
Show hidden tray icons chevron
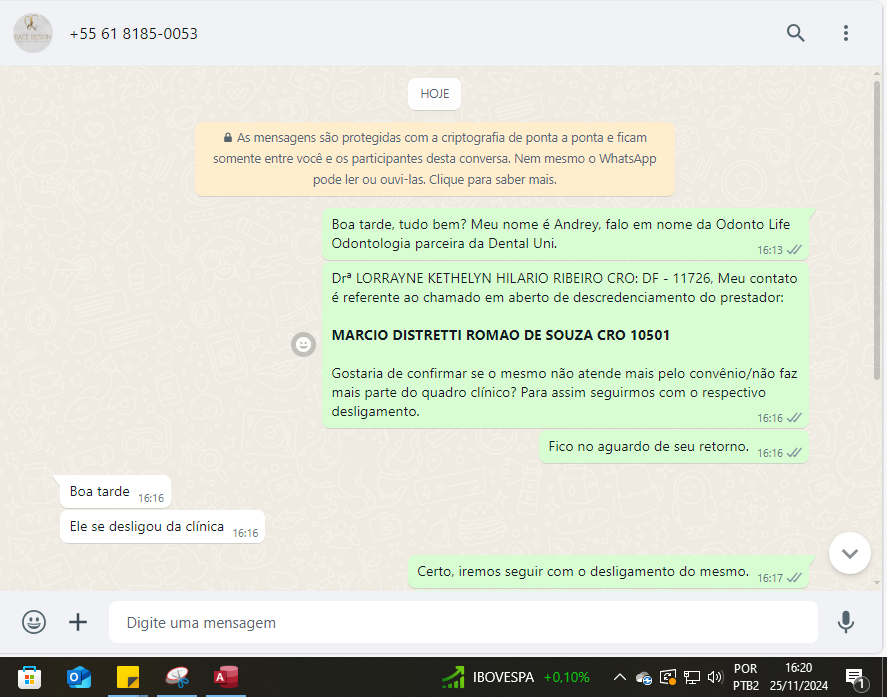tap(619, 677)
